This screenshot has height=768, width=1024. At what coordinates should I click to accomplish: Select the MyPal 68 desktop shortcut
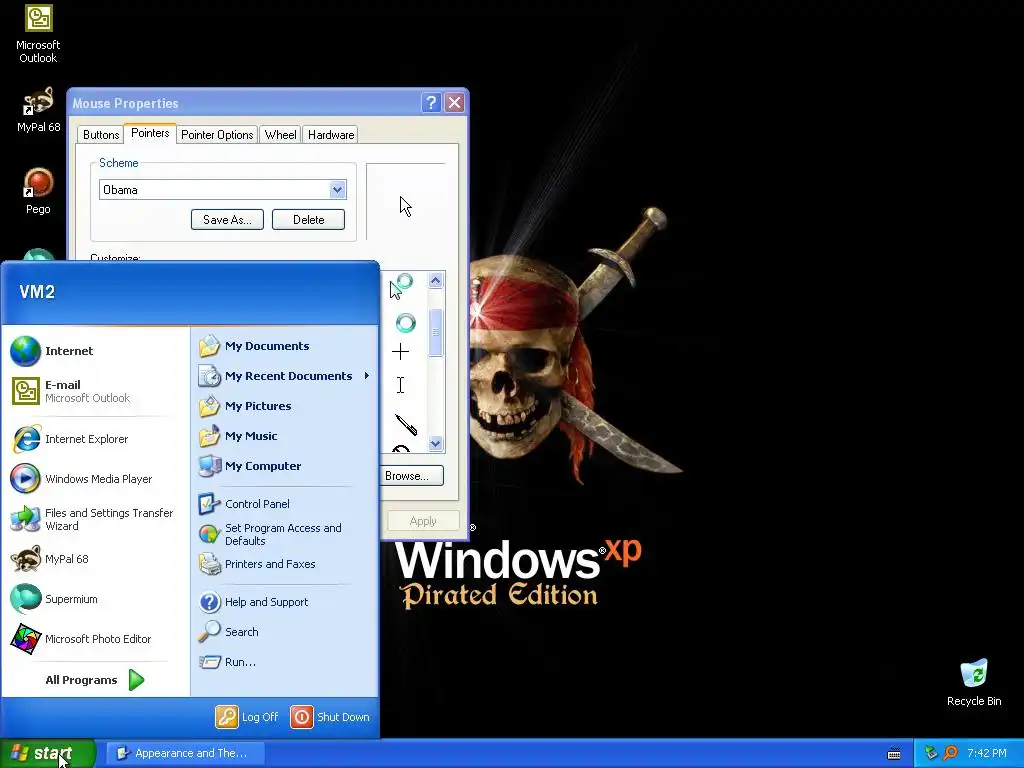tap(38, 110)
